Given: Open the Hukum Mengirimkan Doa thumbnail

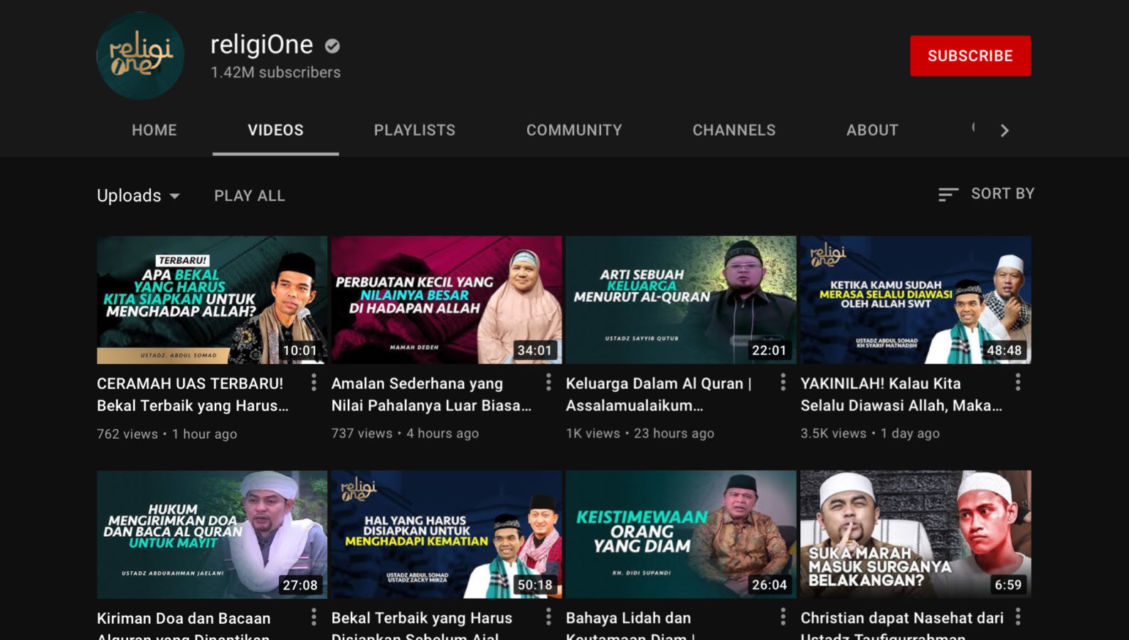Looking at the screenshot, I should [212, 534].
